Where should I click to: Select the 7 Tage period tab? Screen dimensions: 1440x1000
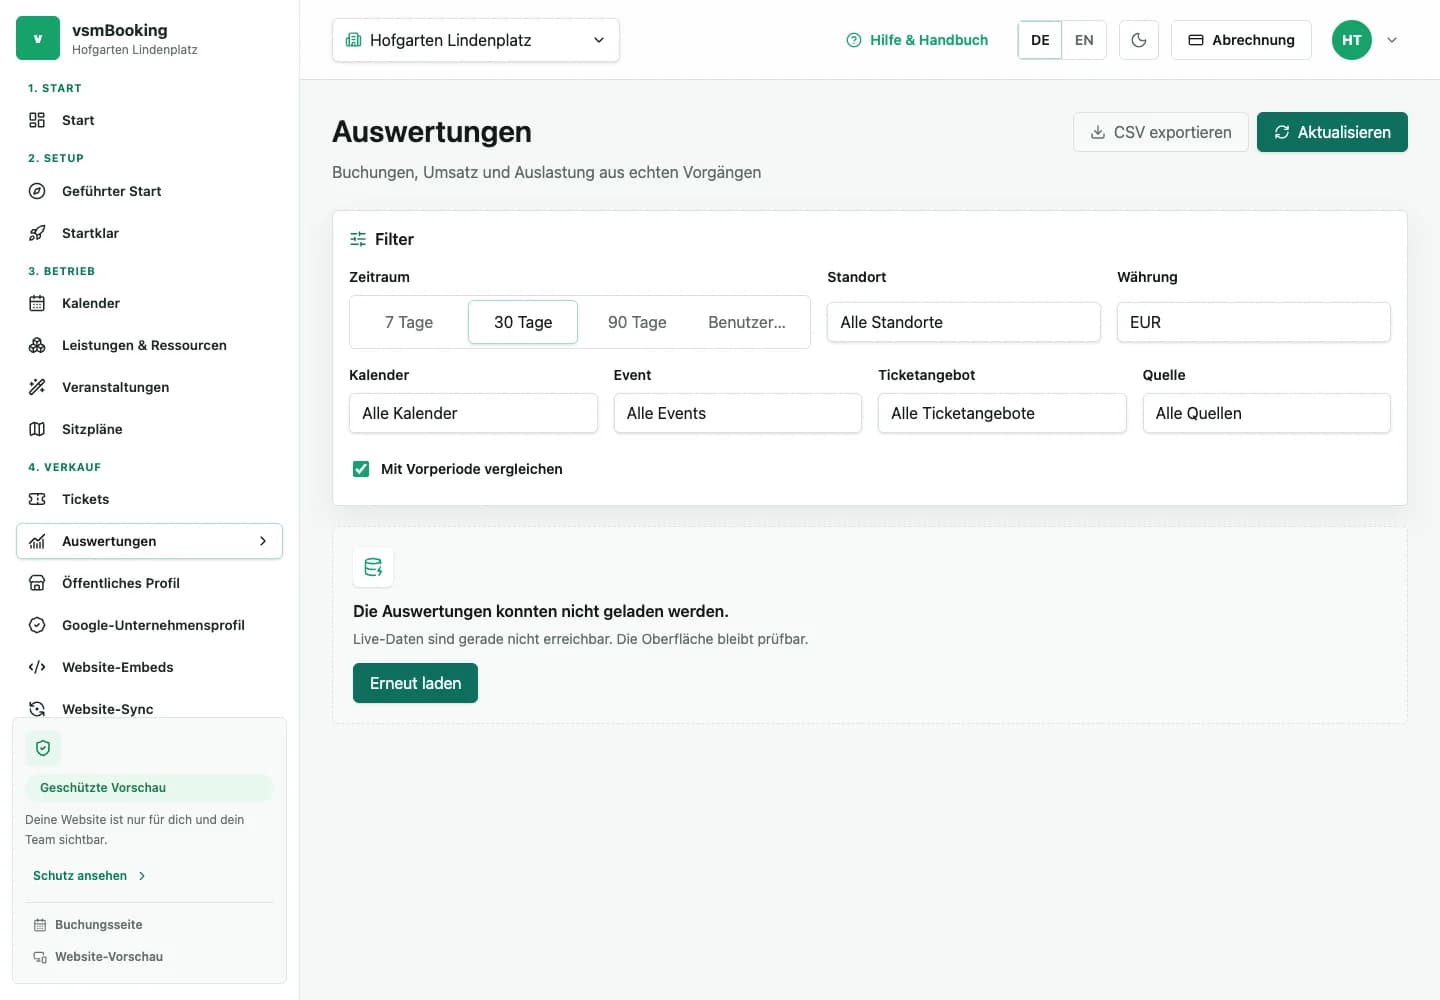pos(409,322)
